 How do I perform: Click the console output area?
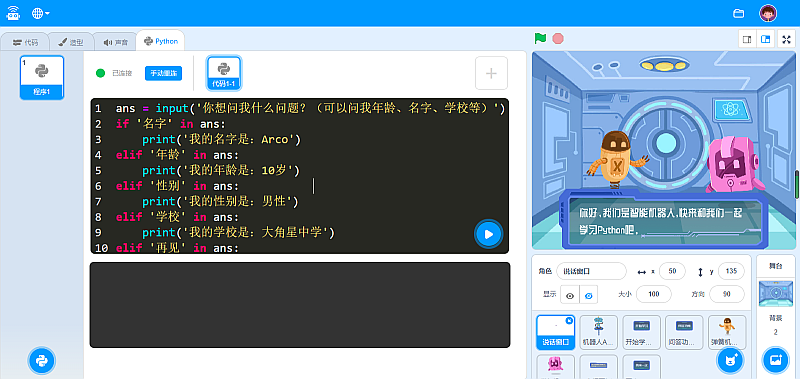pos(300,305)
